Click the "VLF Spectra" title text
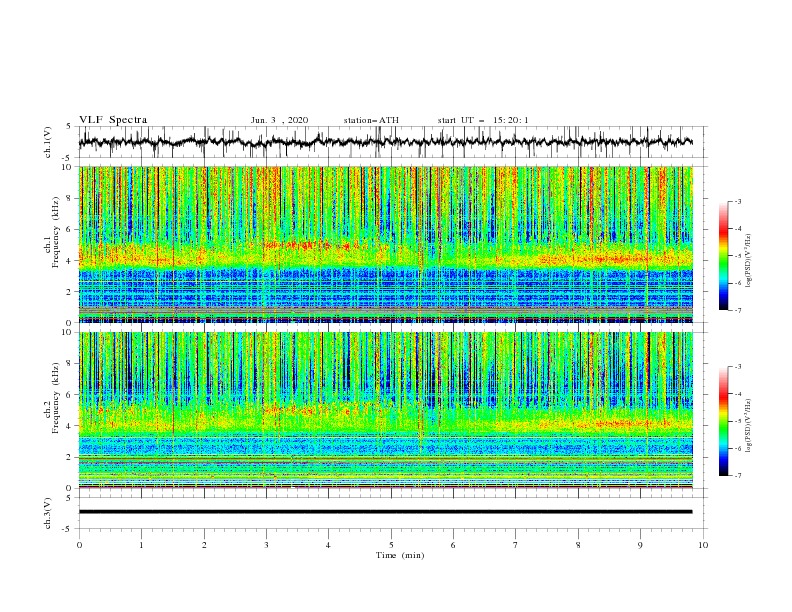The height and width of the screenshot is (612, 792). pos(113,120)
